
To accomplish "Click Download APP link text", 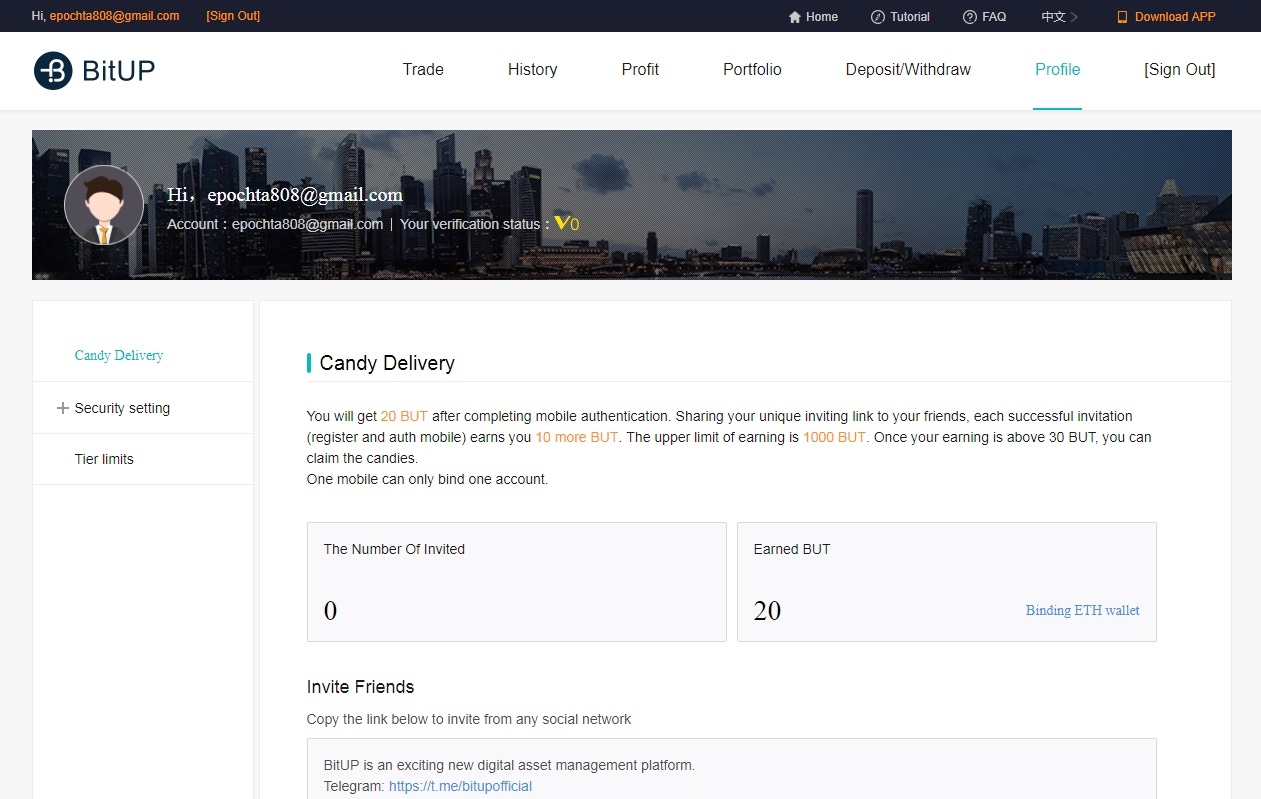I will tap(1175, 17).
